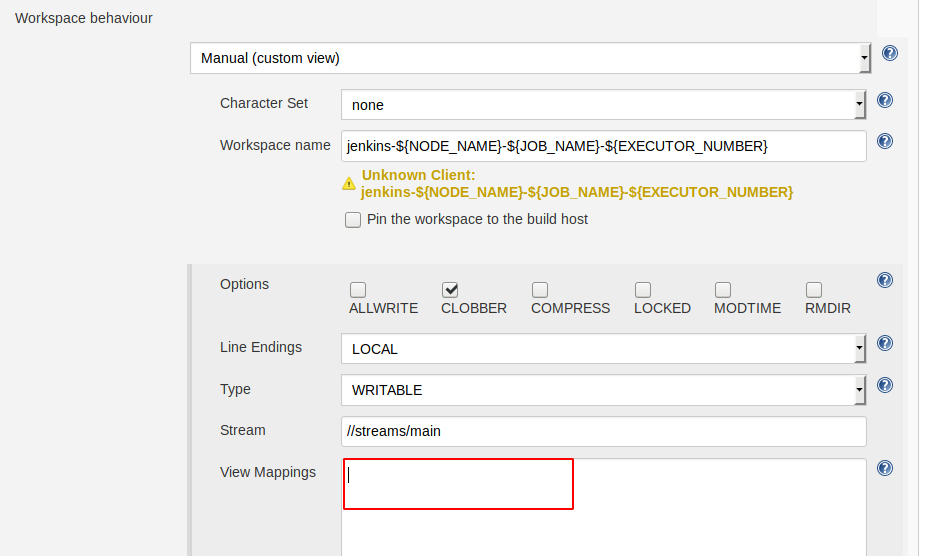Screen dimensions: 940x556
Task: Open the Line Endings LOCAL dropdown
Action: tap(603, 349)
